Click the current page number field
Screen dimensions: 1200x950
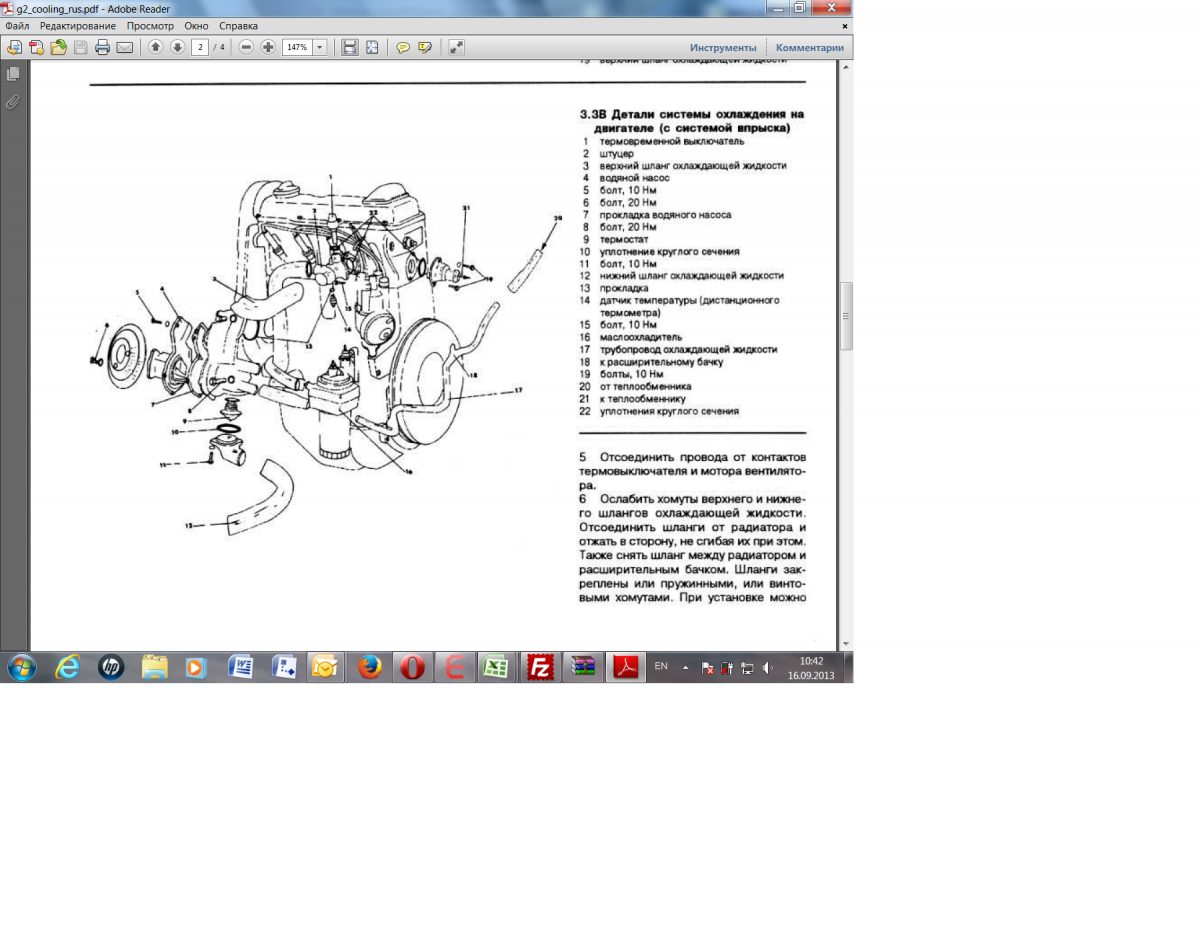[199, 47]
